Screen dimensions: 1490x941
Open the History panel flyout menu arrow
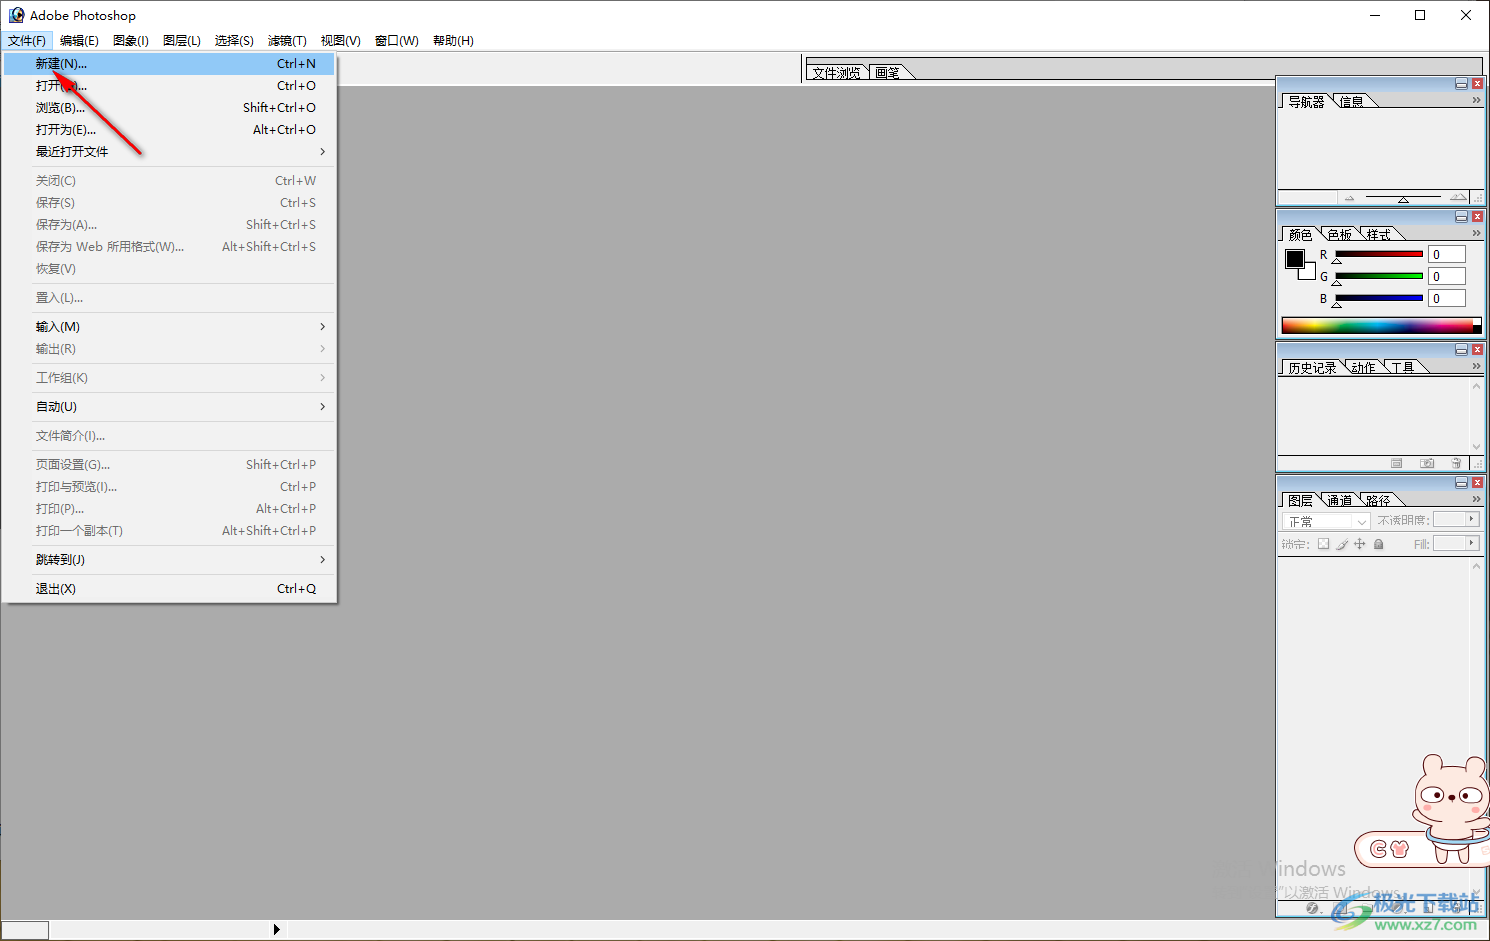pyautogui.click(x=1476, y=366)
